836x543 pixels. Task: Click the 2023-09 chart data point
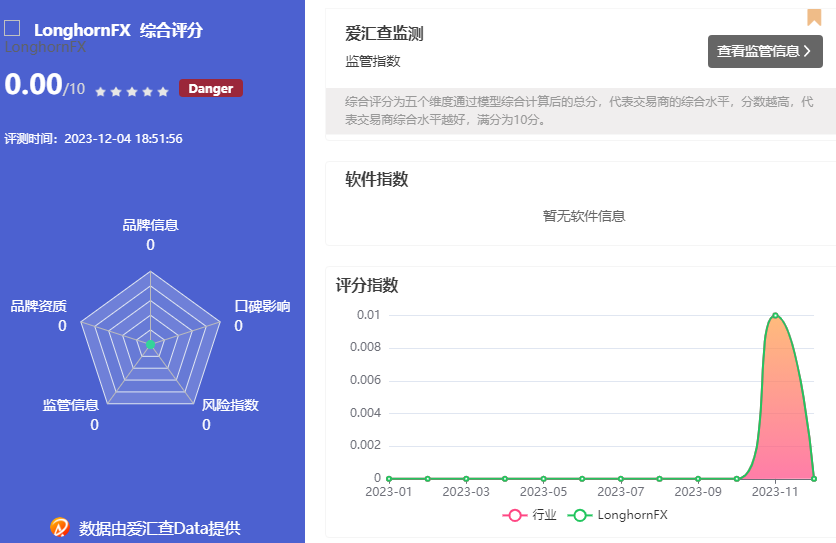coord(698,478)
